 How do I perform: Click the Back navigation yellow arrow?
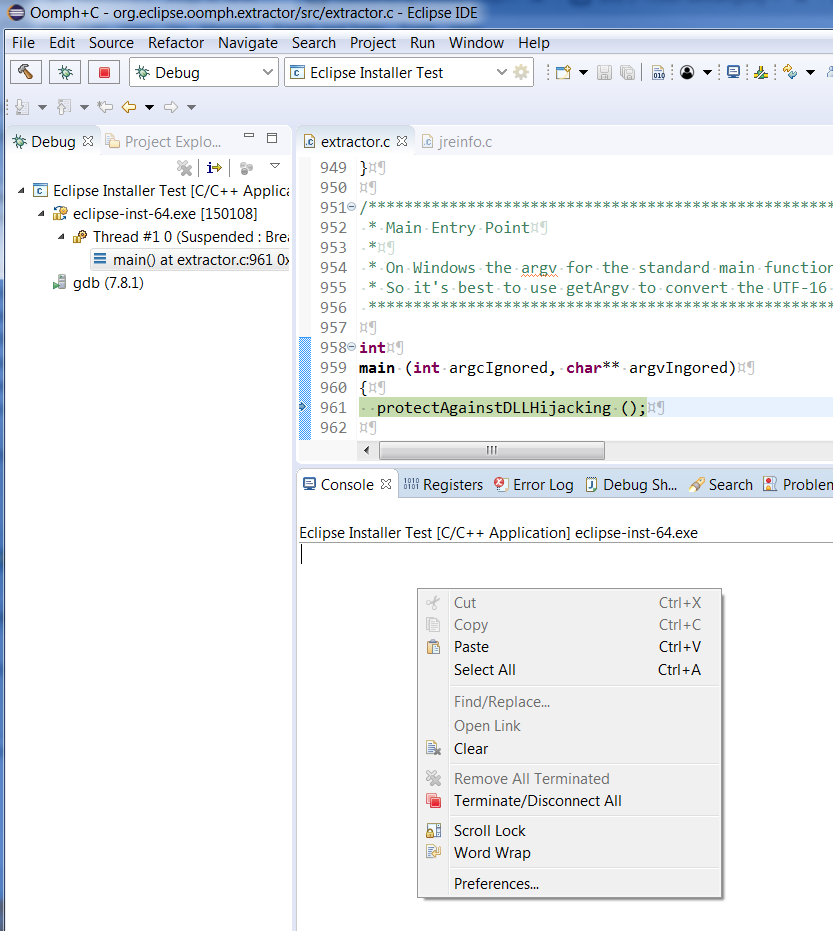click(x=129, y=107)
